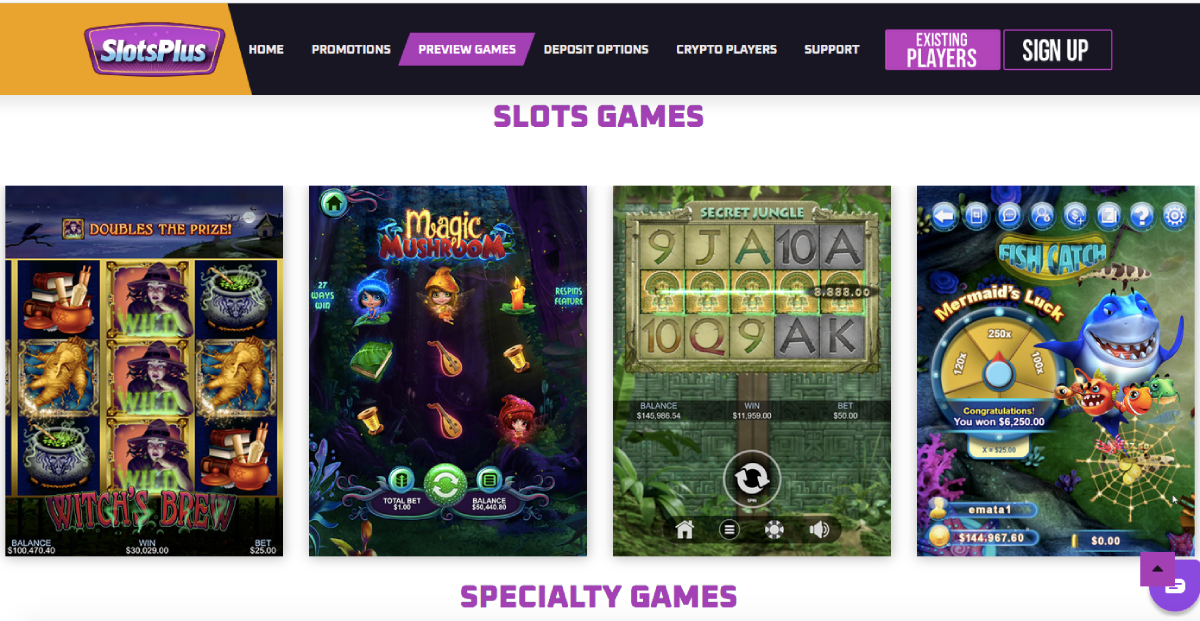The image size is (1200, 621).
Task: Click the SlotsPlus logo
Action: tap(153, 49)
